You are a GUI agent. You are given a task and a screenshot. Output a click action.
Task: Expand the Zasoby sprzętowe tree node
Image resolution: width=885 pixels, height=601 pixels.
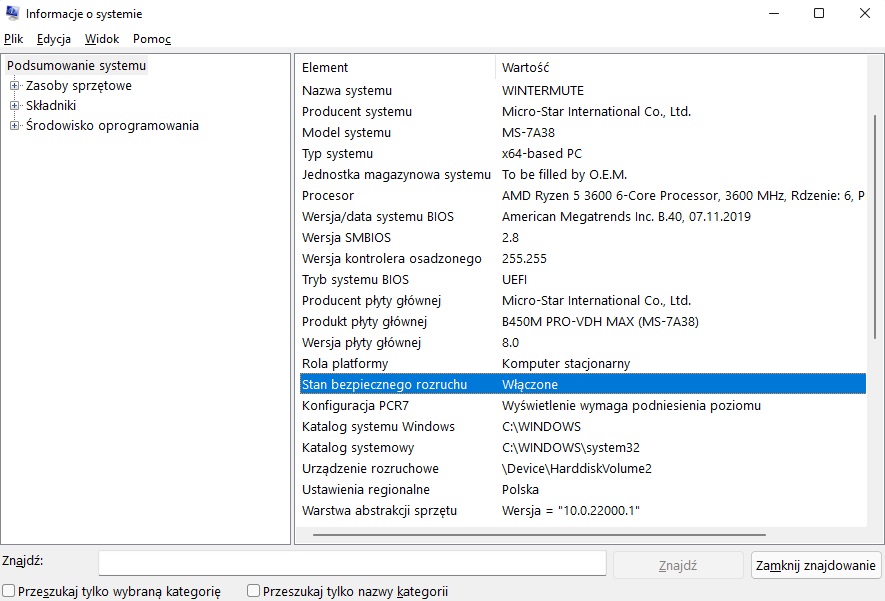(14, 86)
